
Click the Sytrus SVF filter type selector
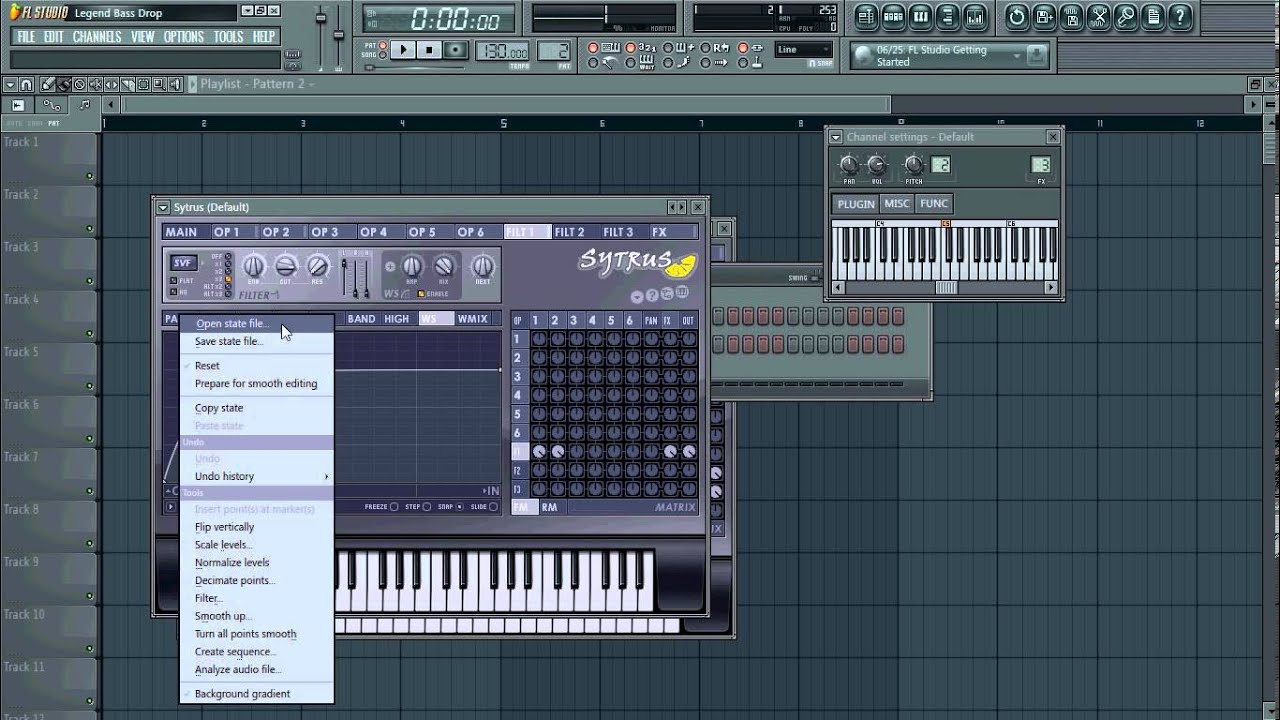point(184,262)
